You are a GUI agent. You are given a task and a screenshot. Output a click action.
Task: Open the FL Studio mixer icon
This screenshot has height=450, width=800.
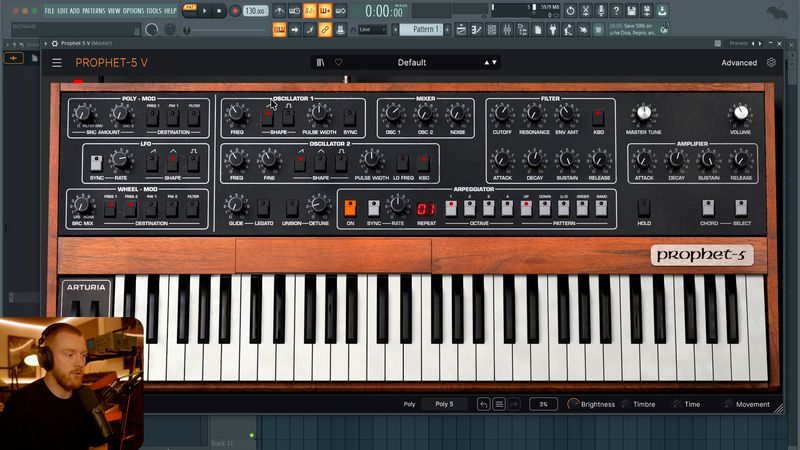(507, 30)
